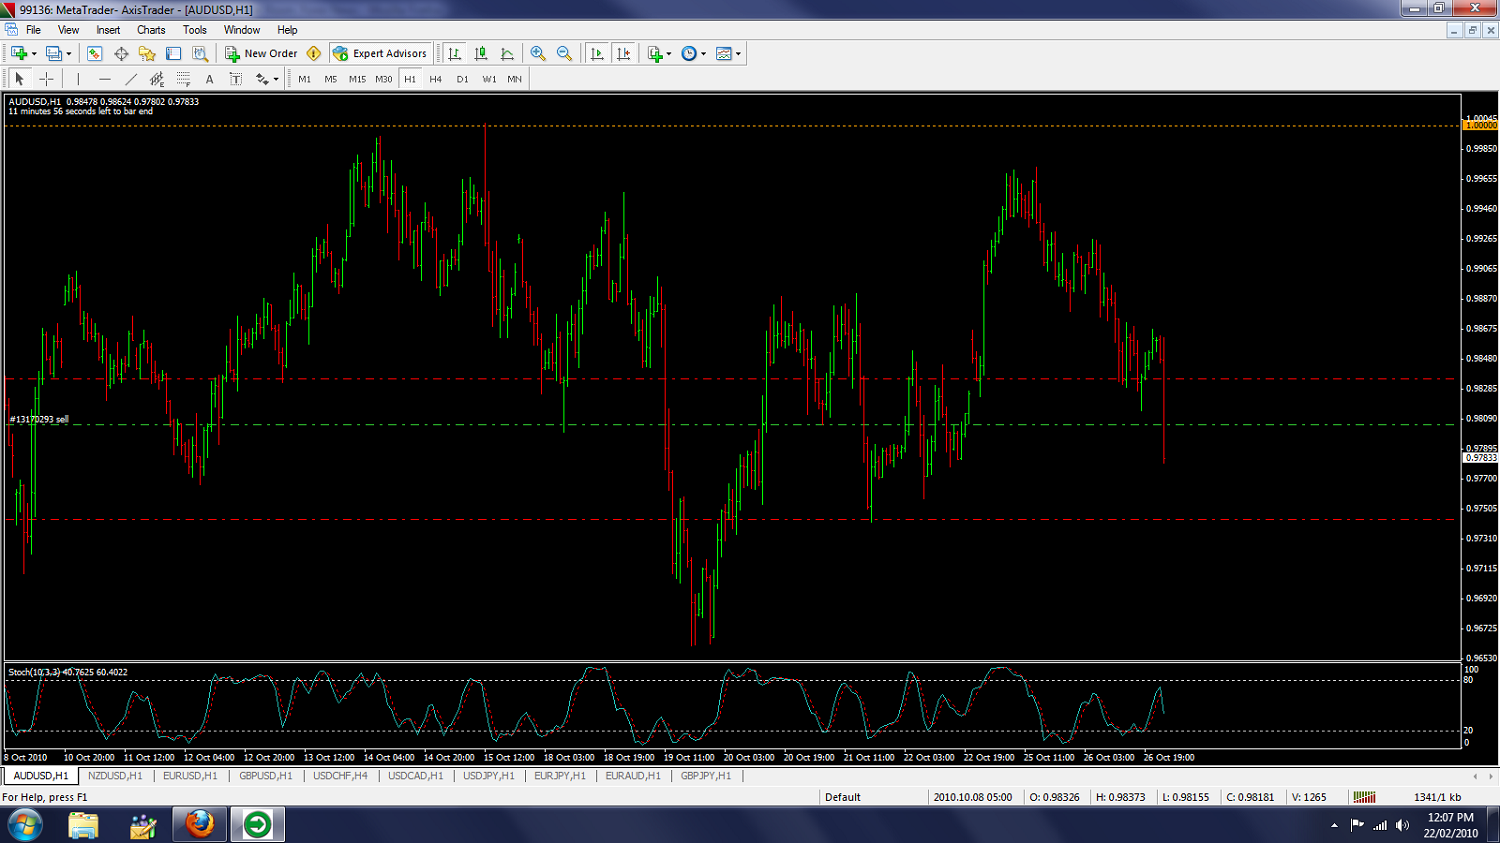Click the Templates icon
Viewport: 1500px width, 843px height.
point(724,54)
